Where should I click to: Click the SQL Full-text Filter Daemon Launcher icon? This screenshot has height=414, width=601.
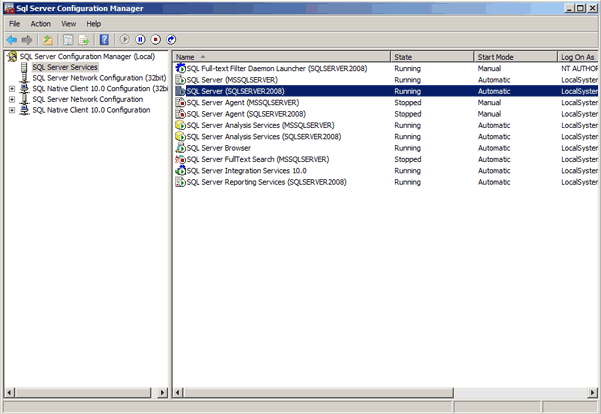point(181,68)
